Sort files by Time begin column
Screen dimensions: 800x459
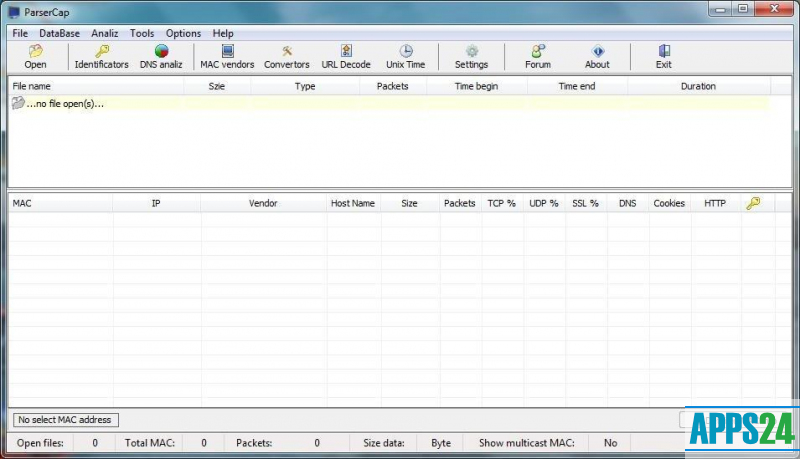click(x=476, y=86)
